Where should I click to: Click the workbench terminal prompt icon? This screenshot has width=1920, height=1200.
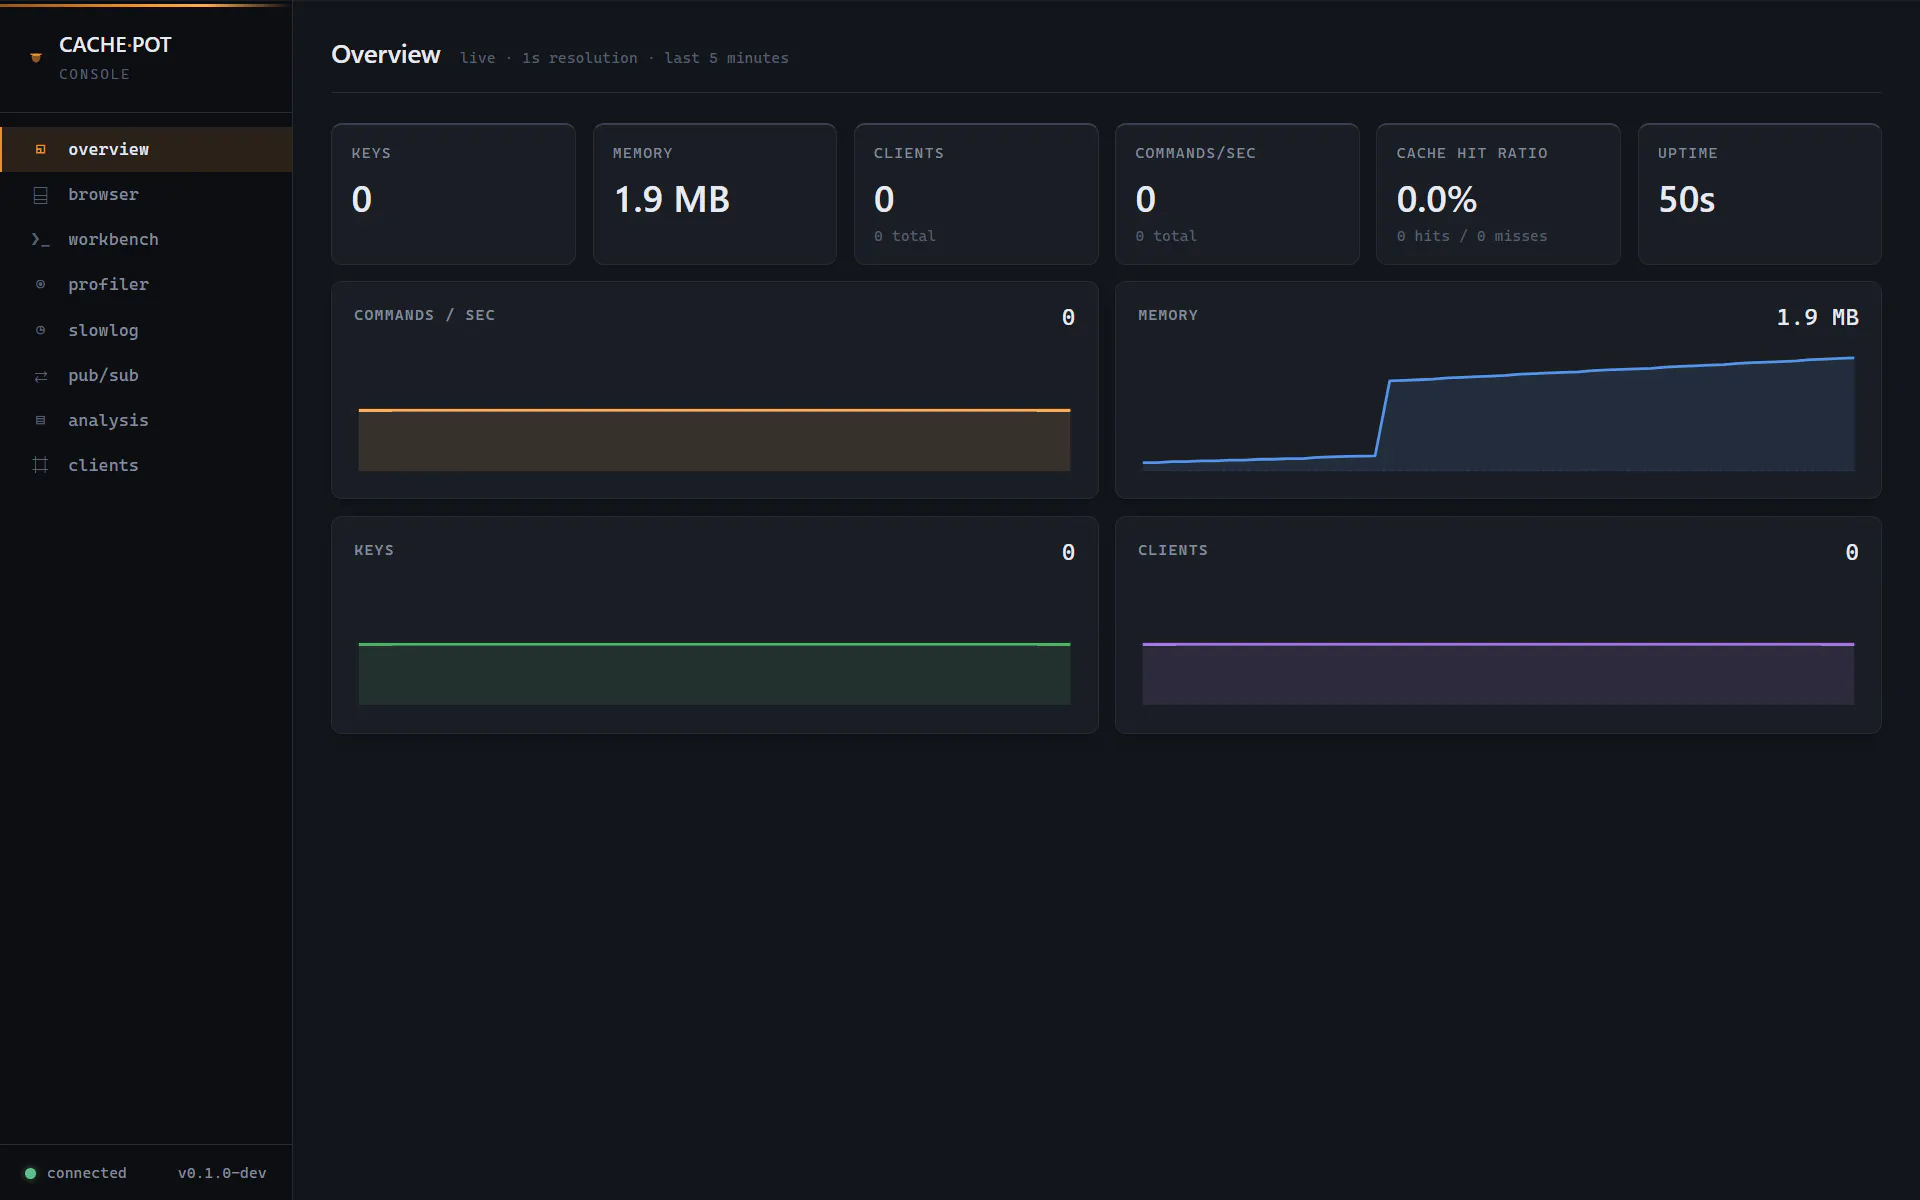[x=41, y=240]
